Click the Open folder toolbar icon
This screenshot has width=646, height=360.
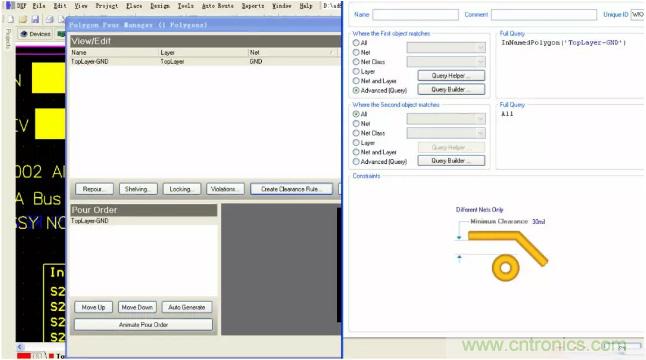tap(23, 19)
